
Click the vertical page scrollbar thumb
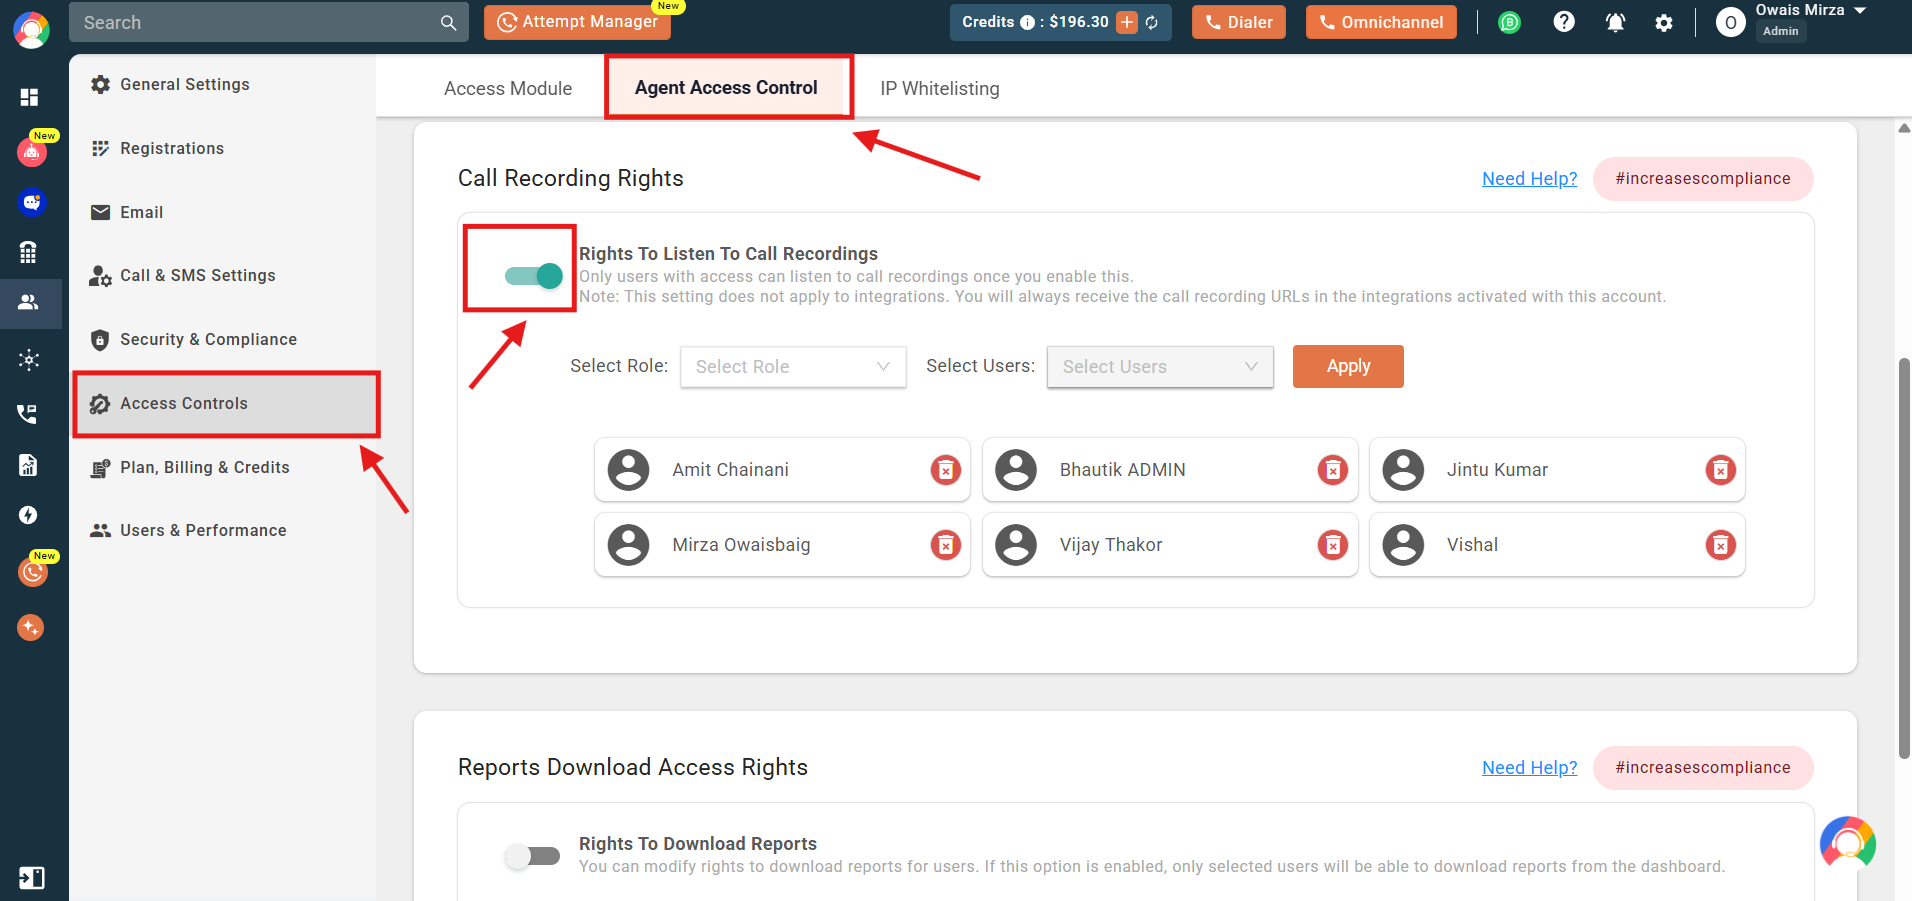tap(1904, 558)
